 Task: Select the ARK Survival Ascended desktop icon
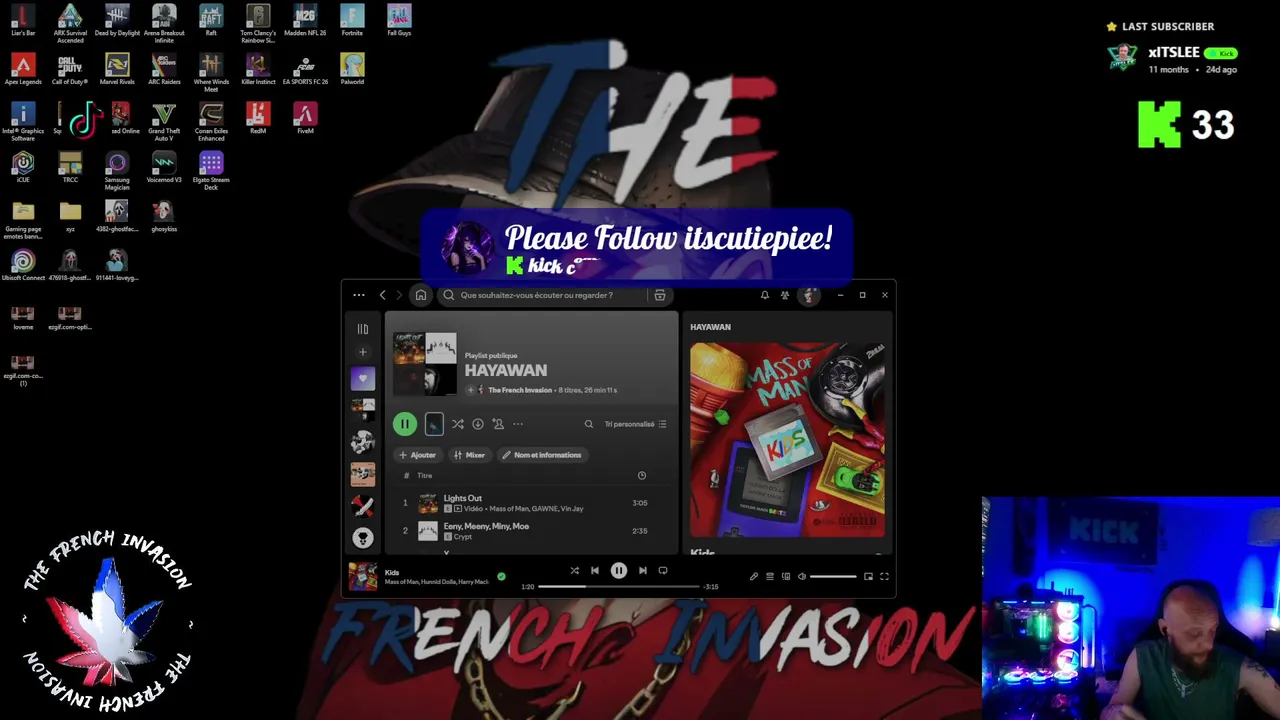click(x=70, y=23)
